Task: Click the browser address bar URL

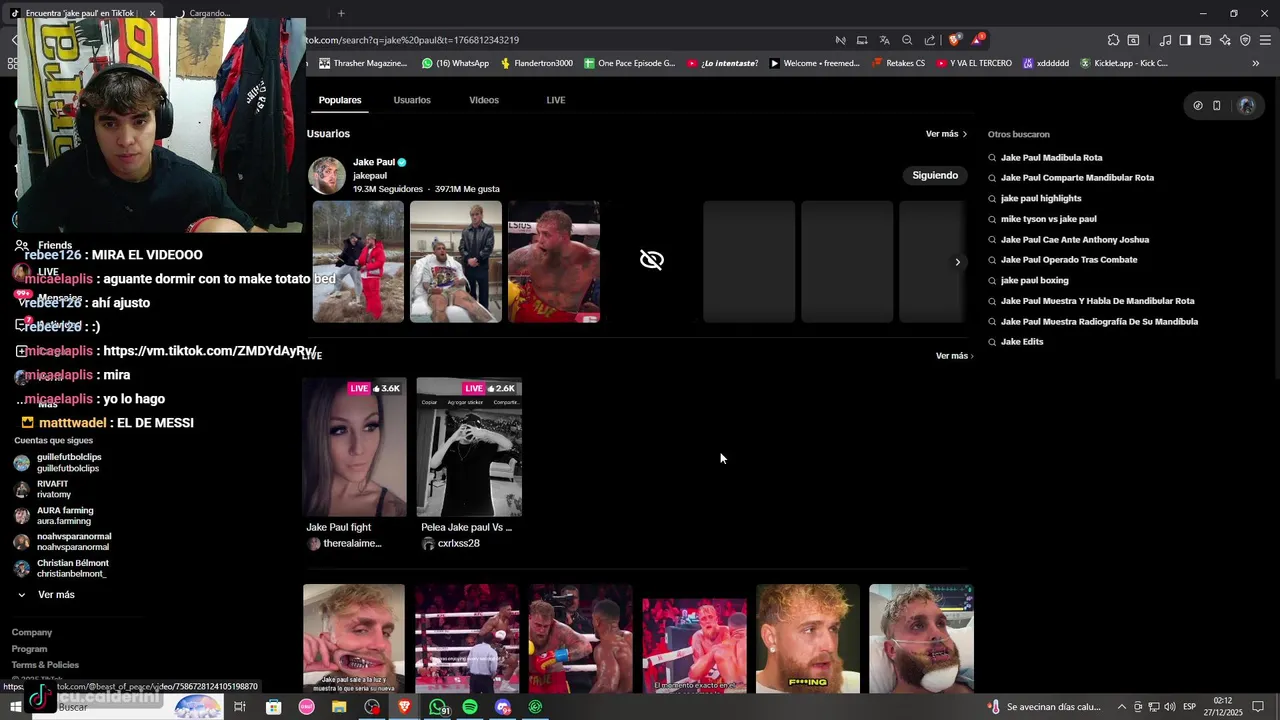Action: point(412,40)
